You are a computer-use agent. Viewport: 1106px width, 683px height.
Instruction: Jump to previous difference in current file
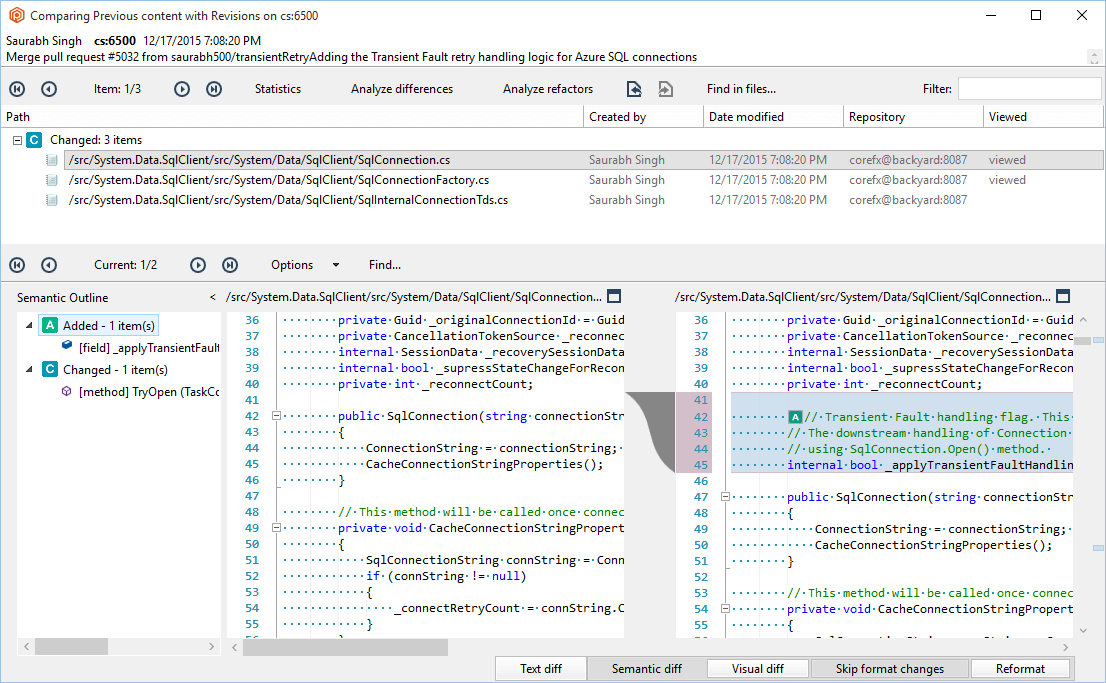coord(49,265)
